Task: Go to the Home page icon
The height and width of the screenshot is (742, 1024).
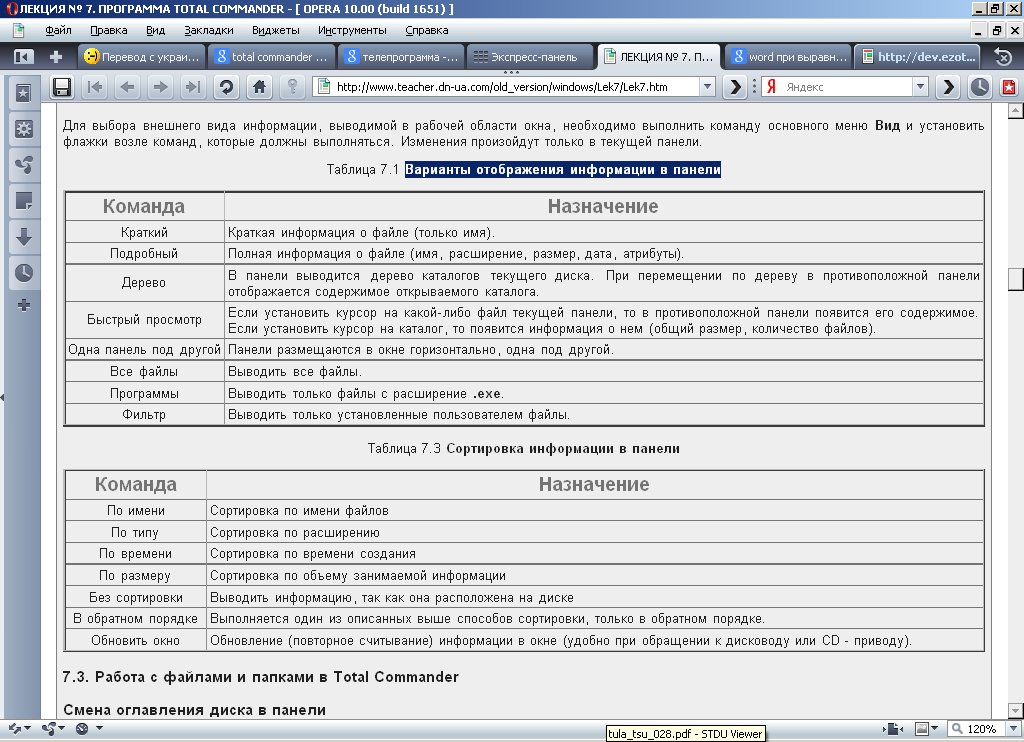Action: click(x=259, y=87)
